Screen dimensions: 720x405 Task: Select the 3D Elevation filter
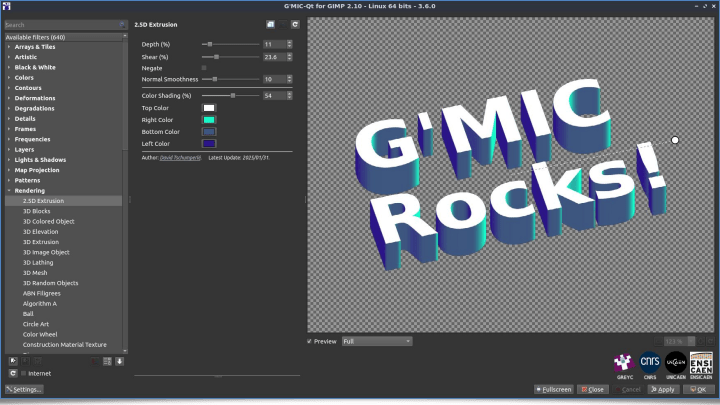(40, 232)
